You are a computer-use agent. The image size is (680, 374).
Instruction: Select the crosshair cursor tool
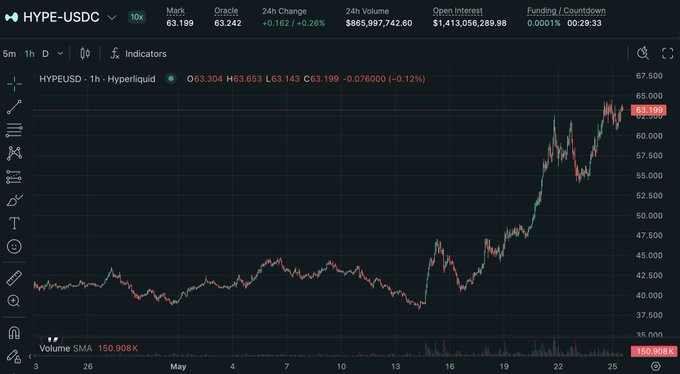coord(14,84)
